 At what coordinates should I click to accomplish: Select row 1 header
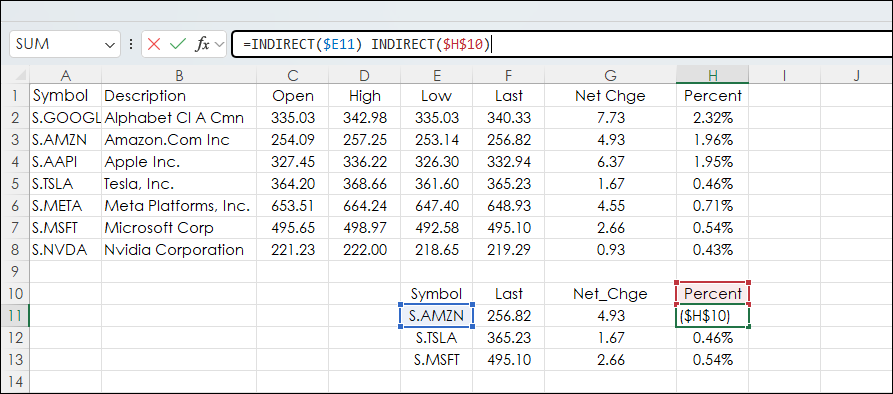tap(15, 95)
